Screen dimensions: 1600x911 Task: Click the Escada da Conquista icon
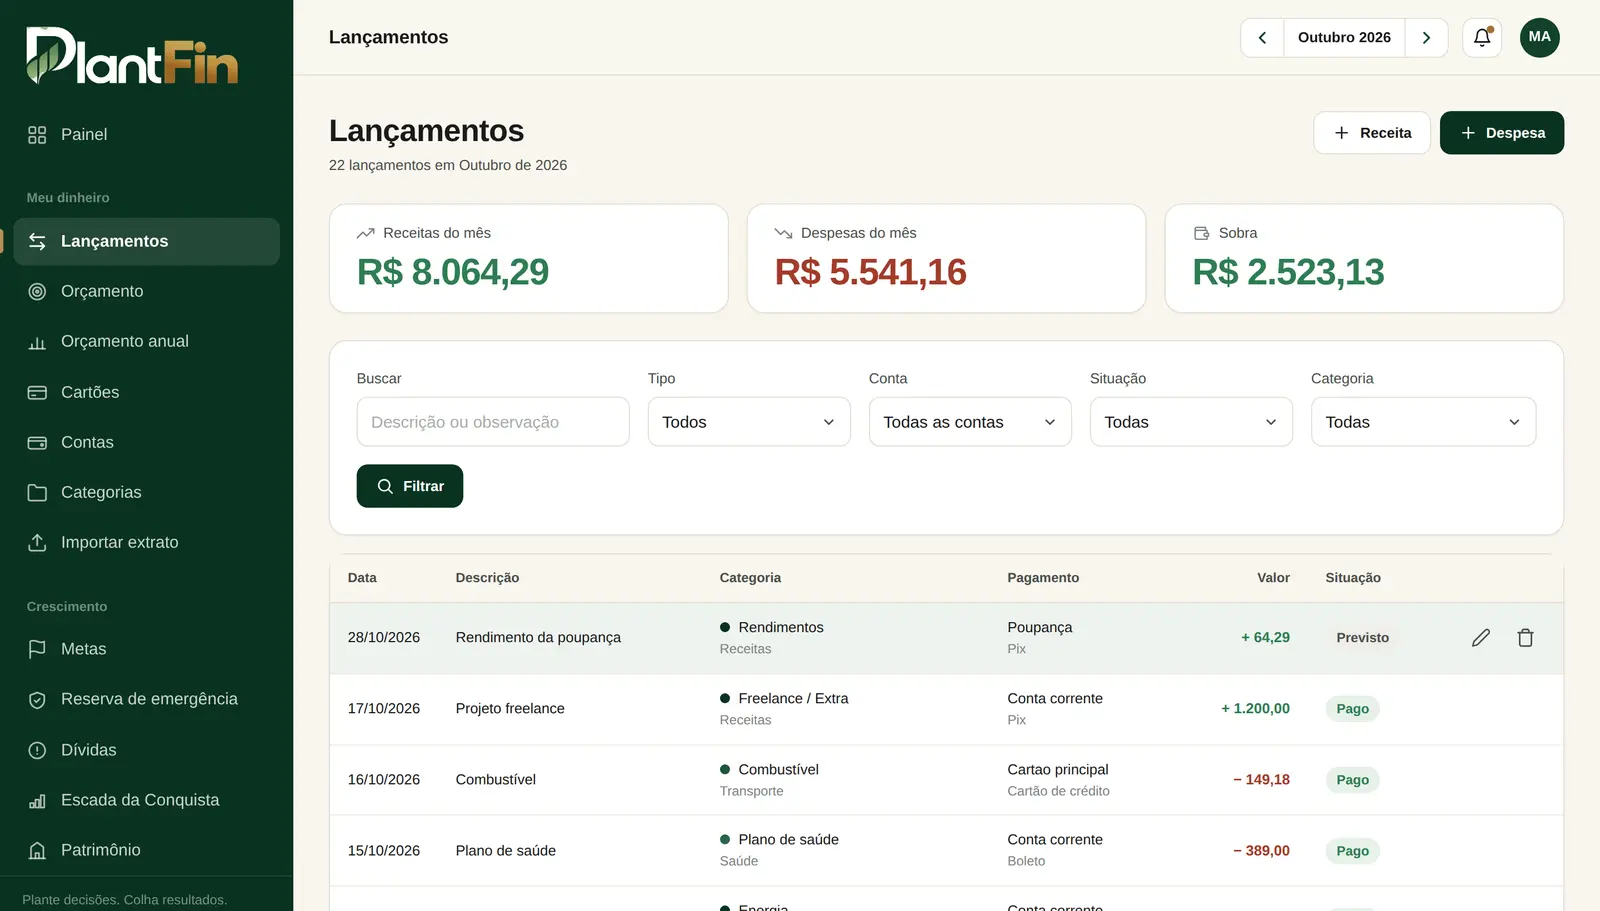pyautogui.click(x=37, y=801)
